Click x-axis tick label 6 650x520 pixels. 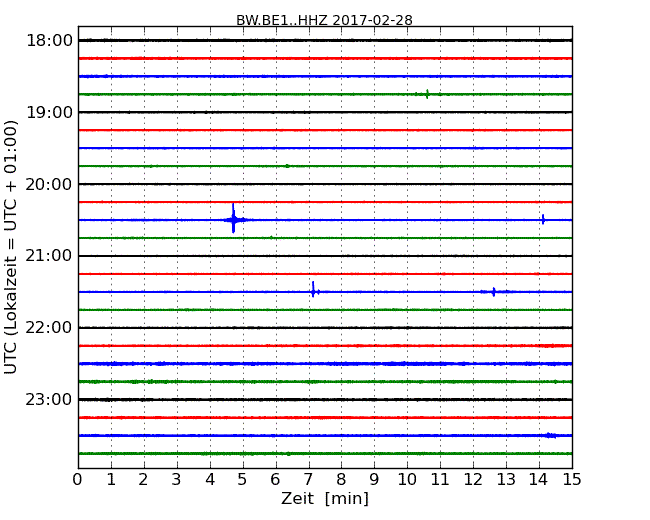(275, 479)
